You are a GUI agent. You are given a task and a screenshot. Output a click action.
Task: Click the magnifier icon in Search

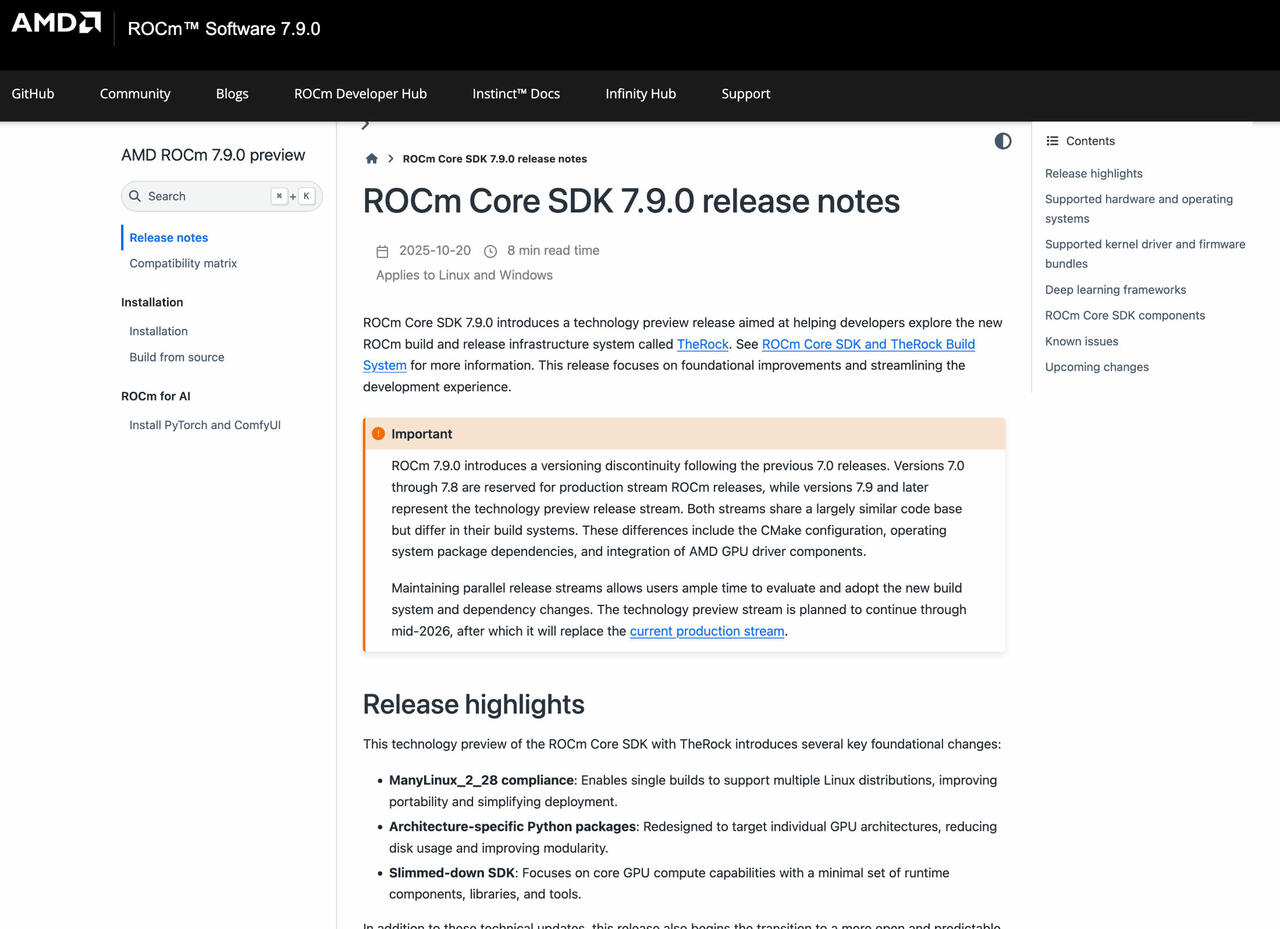pos(135,196)
